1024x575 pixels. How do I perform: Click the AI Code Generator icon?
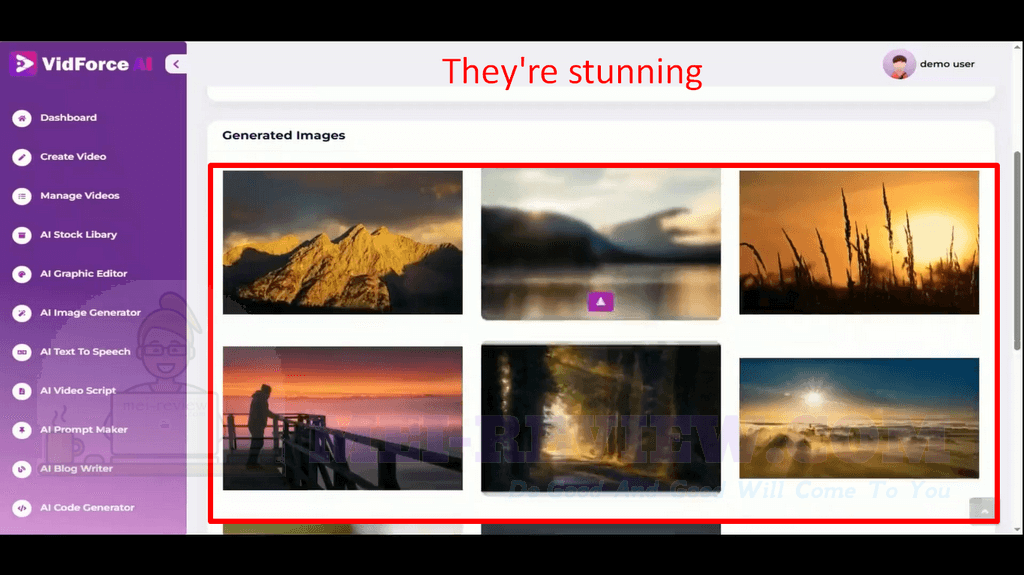22,508
